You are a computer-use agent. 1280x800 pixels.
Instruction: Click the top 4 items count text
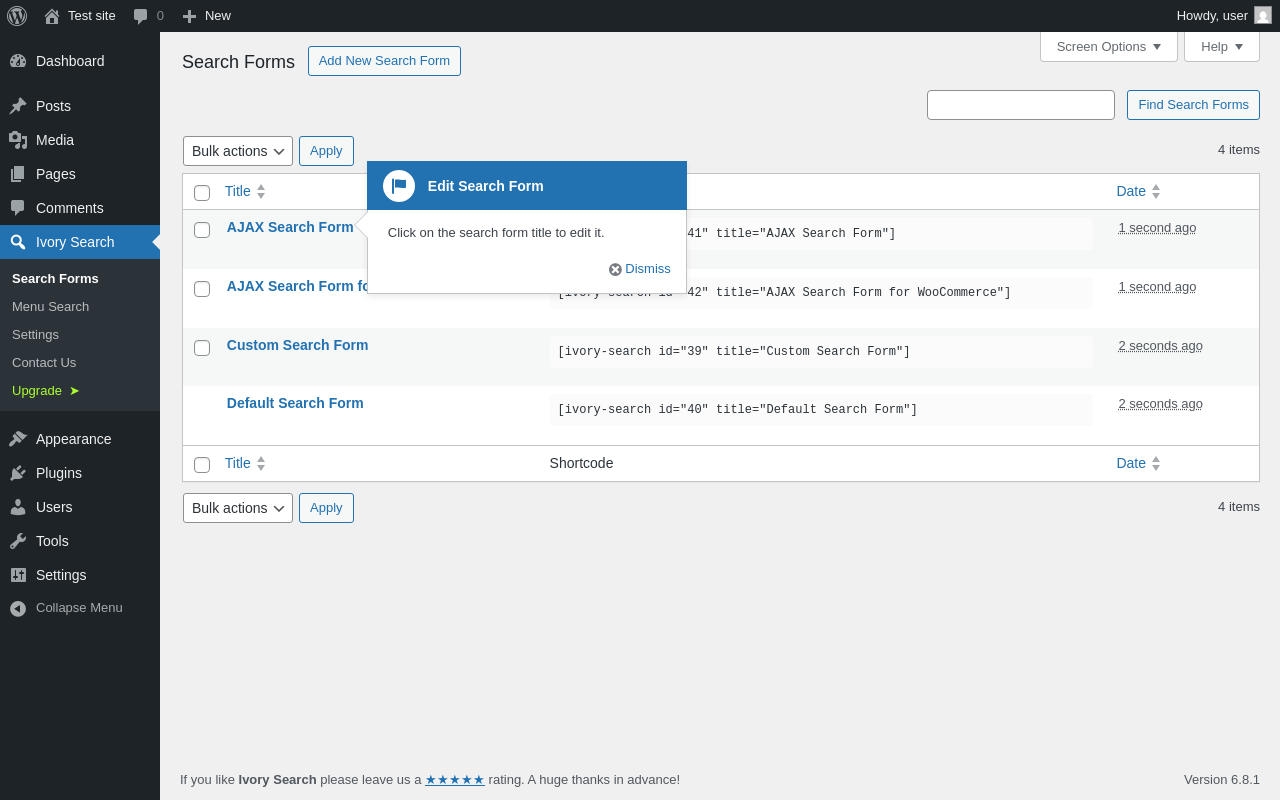click(1239, 149)
